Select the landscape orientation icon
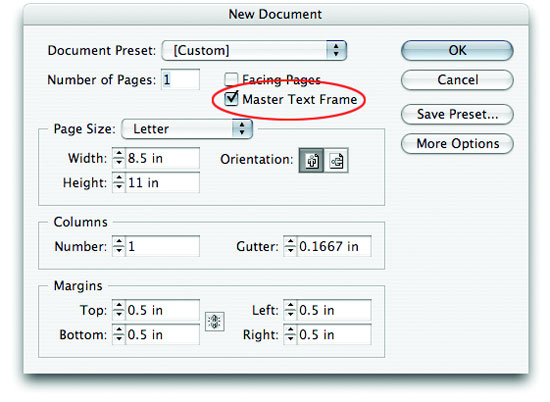Viewport: 550px width, 402px height. (336, 161)
